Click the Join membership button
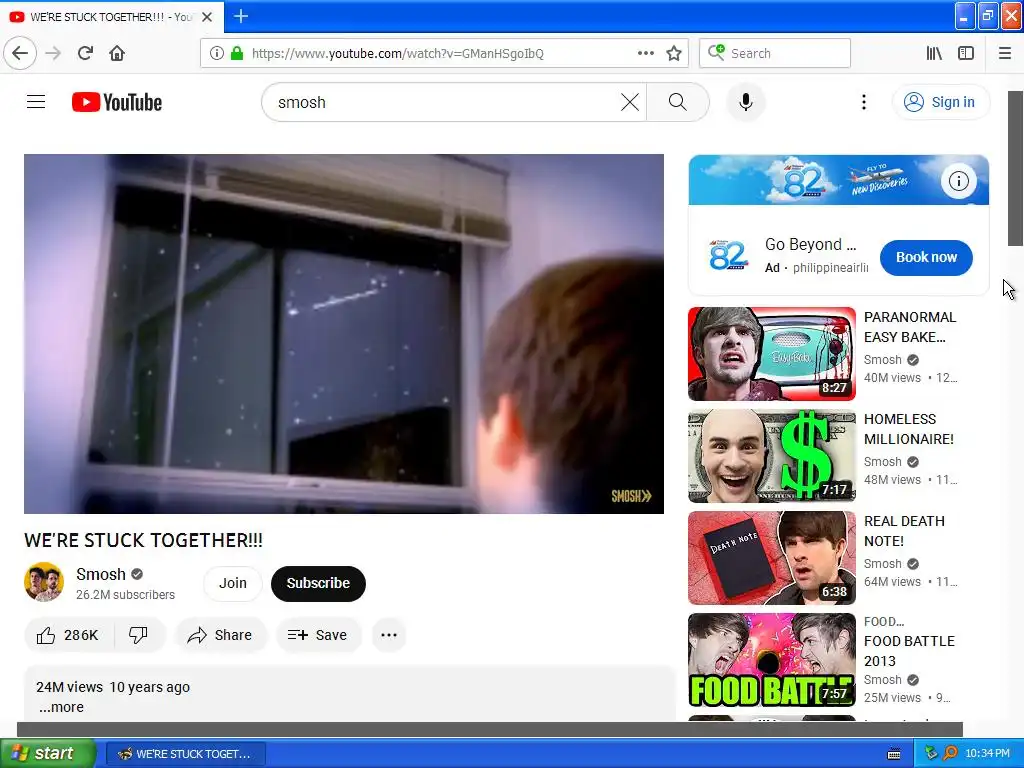The width and height of the screenshot is (1024, 768). tap(232, 583)
